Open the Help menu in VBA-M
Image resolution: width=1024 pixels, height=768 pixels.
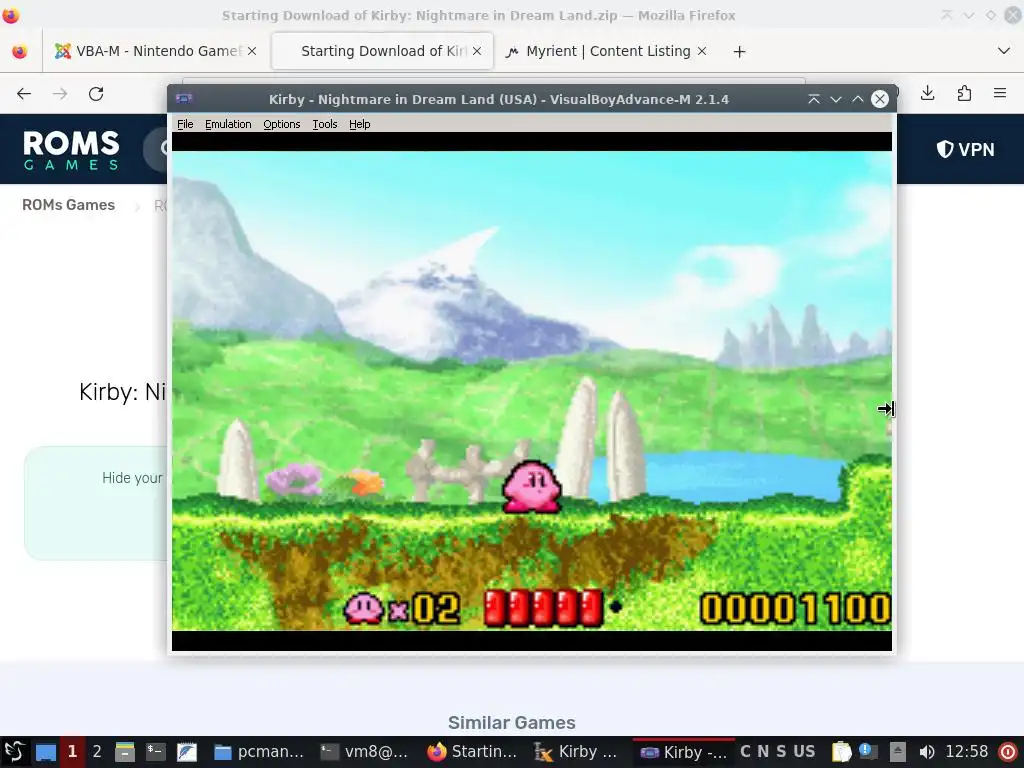[359, 124]
